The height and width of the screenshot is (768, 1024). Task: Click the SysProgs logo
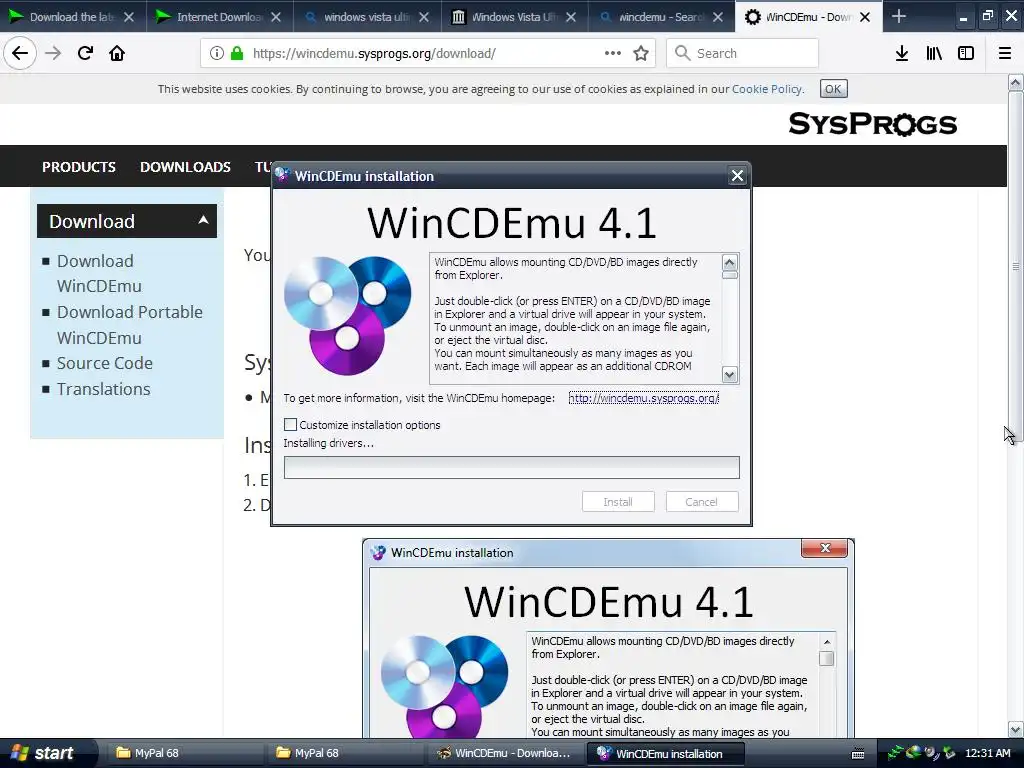tap(872, 123)
